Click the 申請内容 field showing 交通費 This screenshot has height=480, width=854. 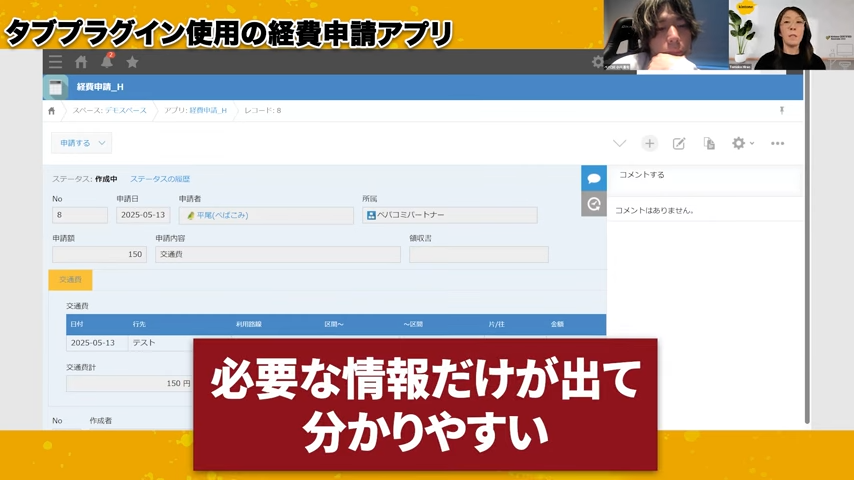[278, 254]
